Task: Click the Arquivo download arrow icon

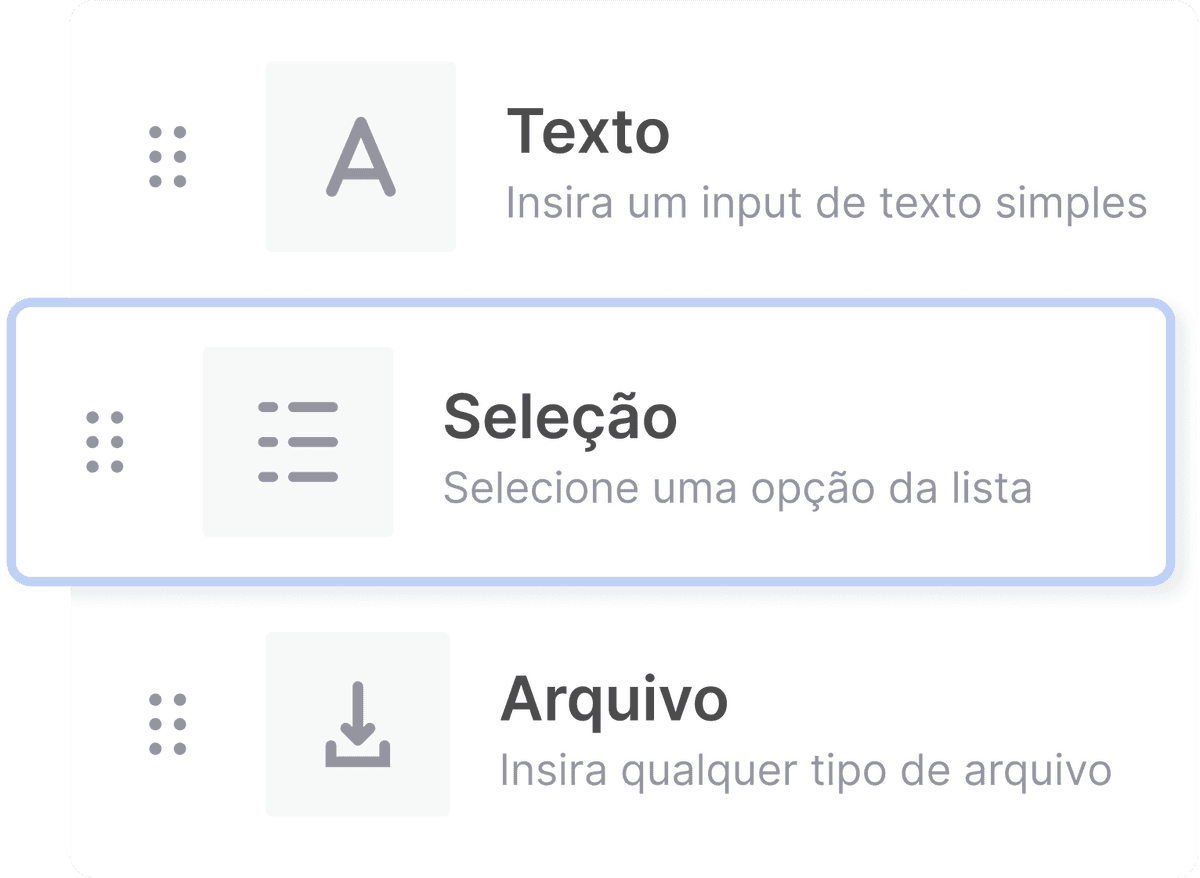Action: point(357,724)
